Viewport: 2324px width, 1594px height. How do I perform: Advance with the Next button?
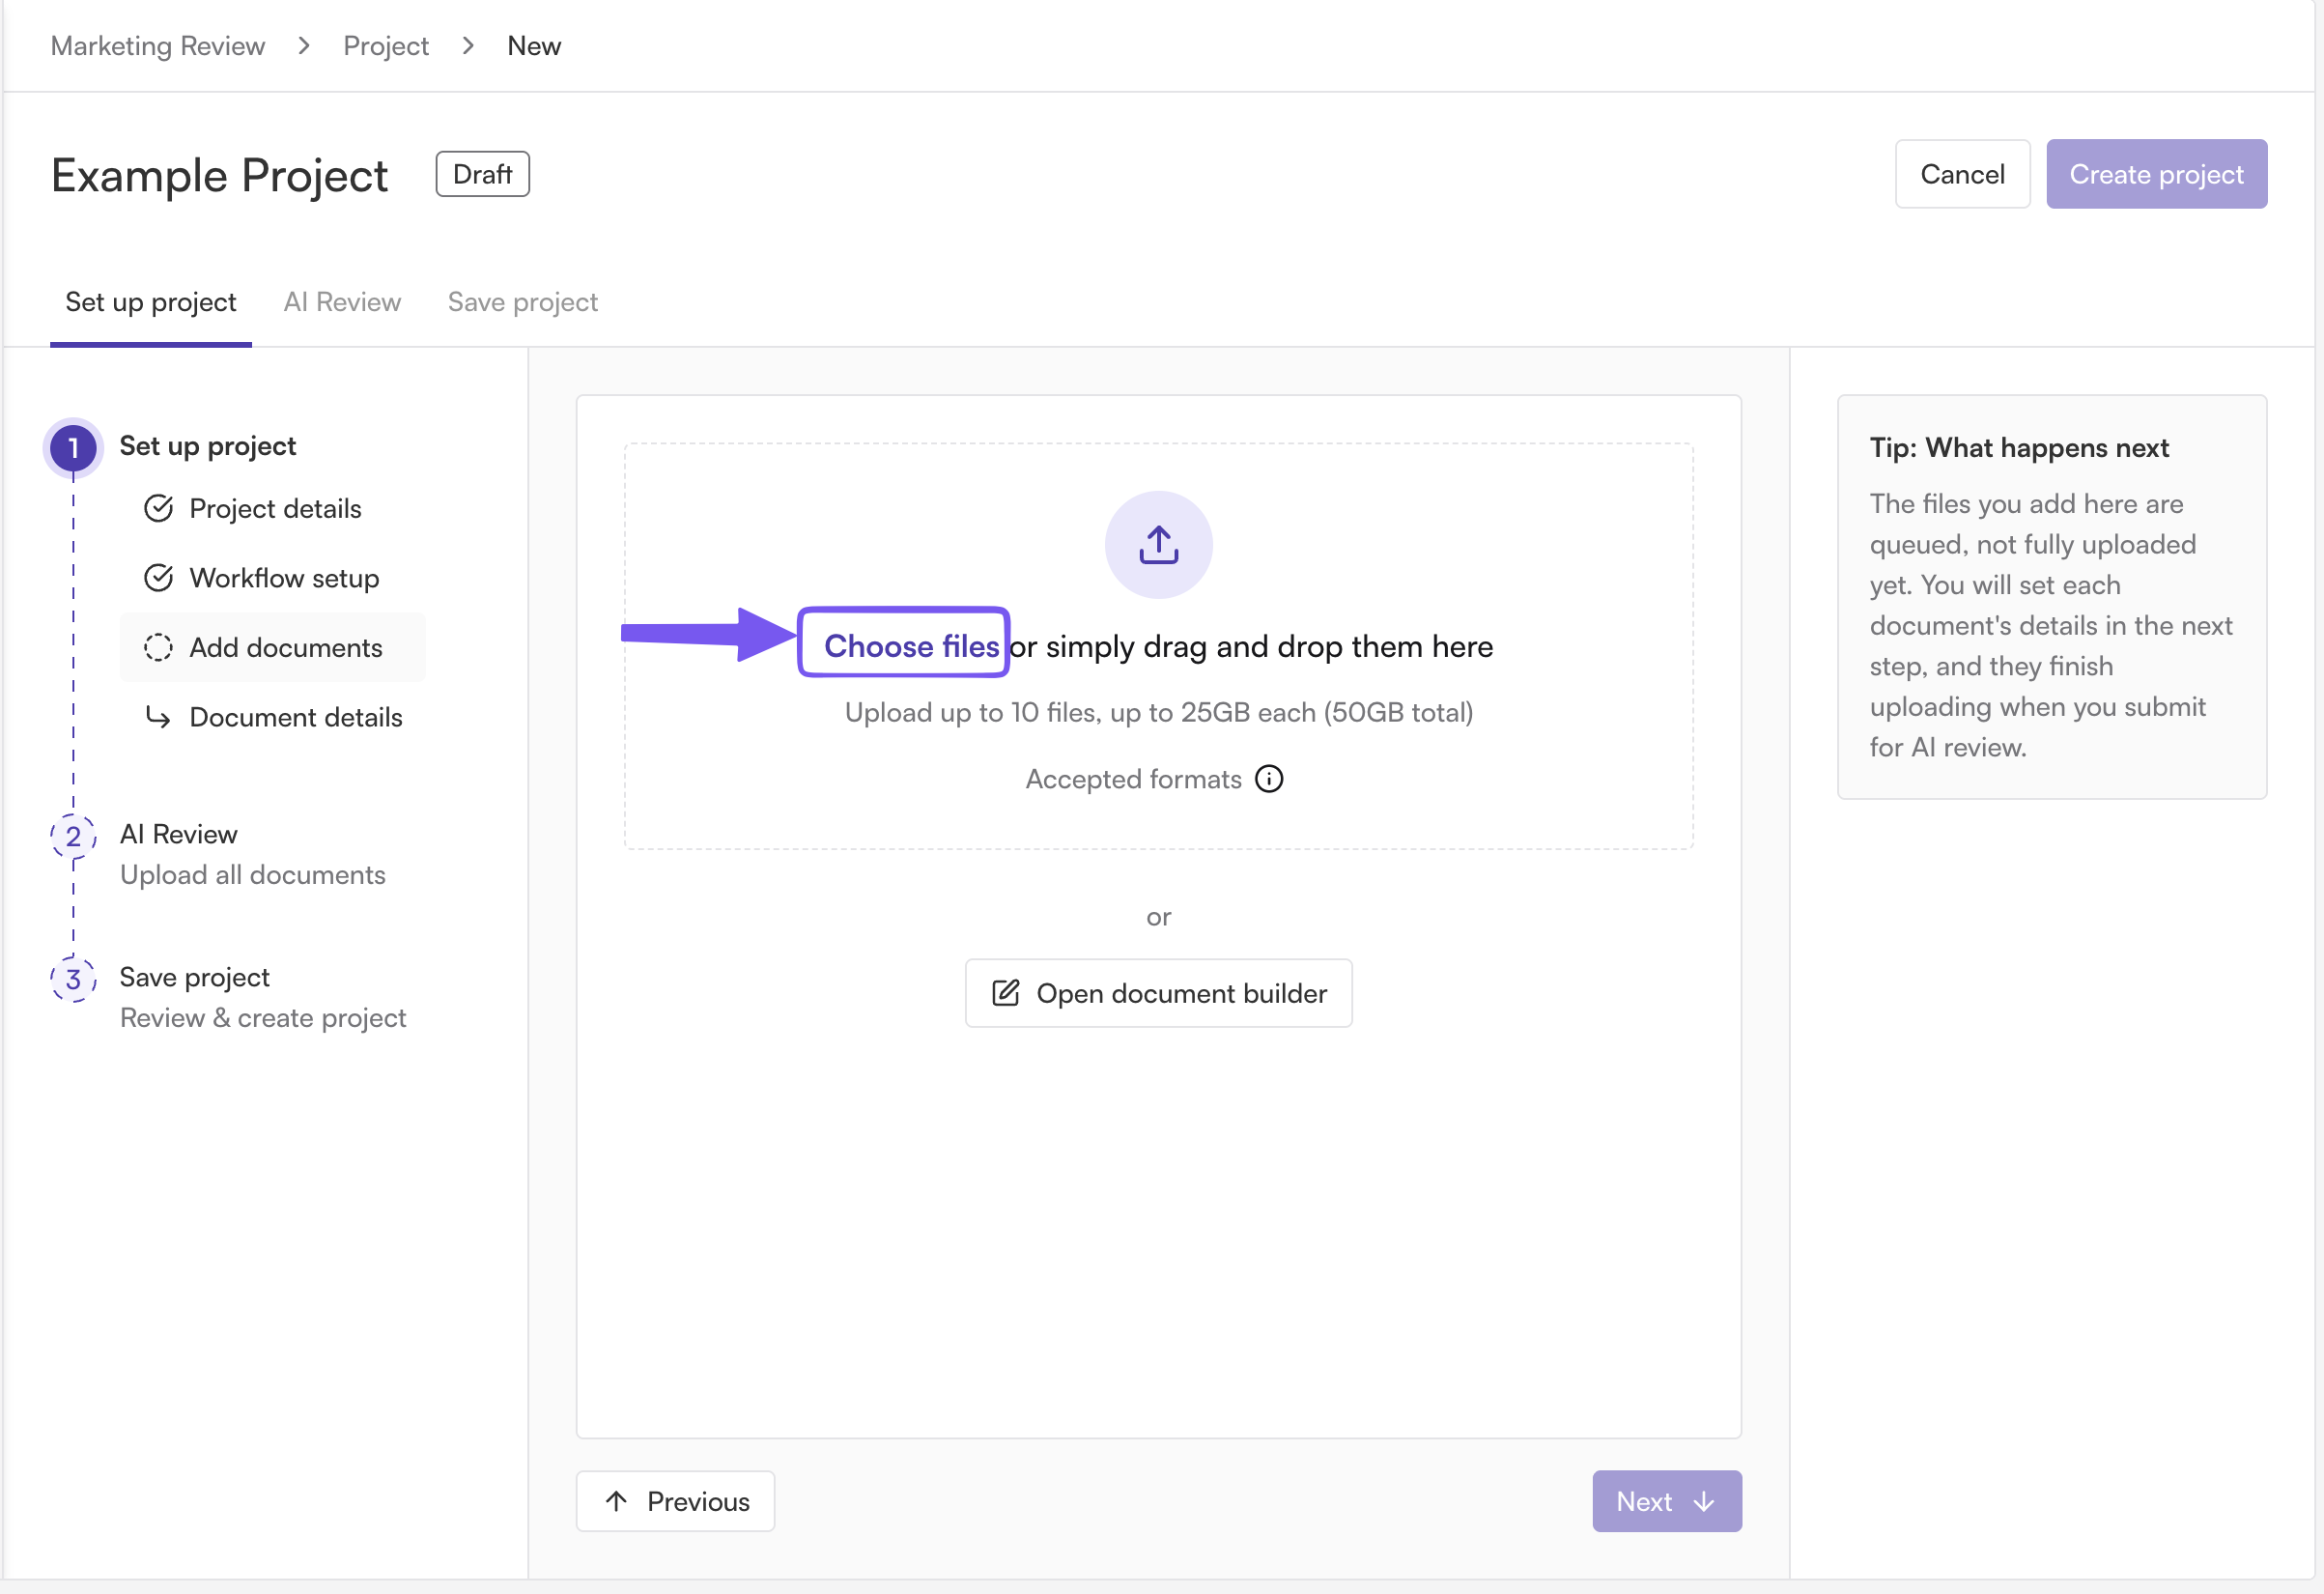point(1667,1501)
